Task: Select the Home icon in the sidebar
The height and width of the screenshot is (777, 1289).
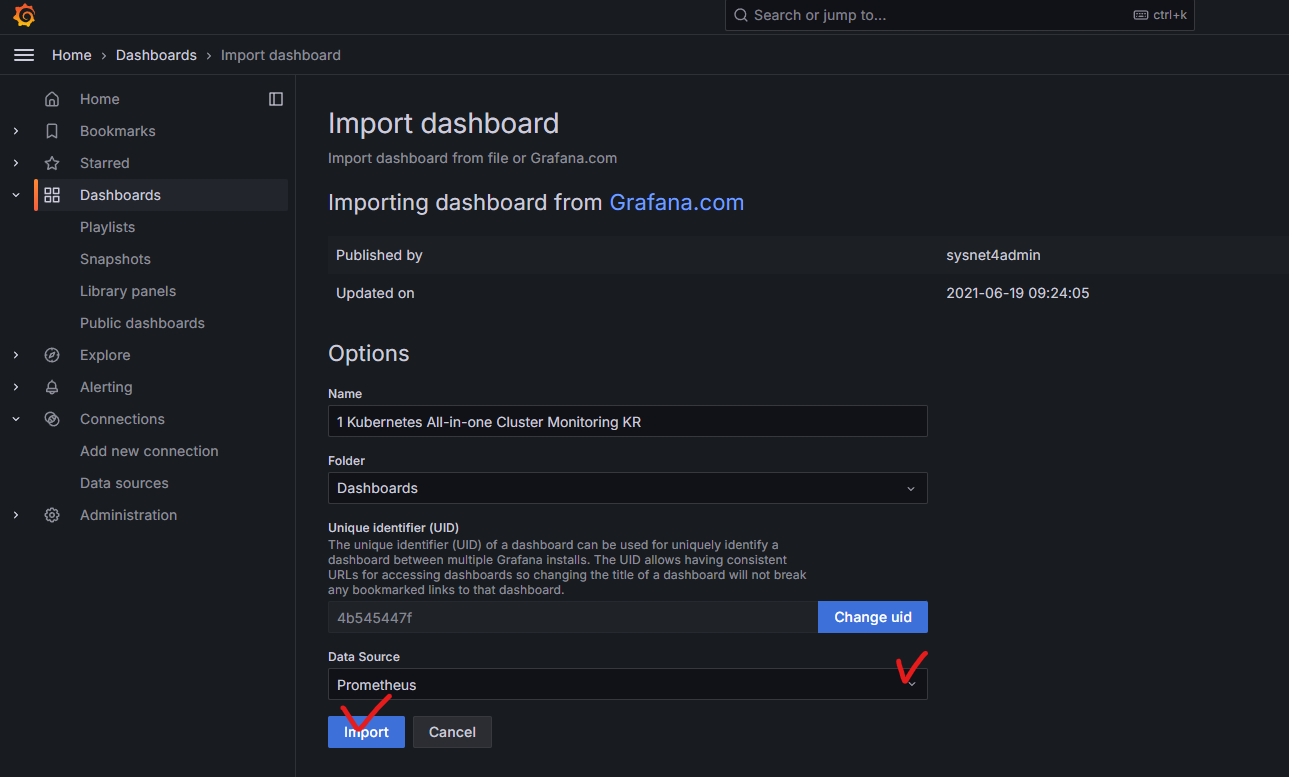Action: (51, 98)
